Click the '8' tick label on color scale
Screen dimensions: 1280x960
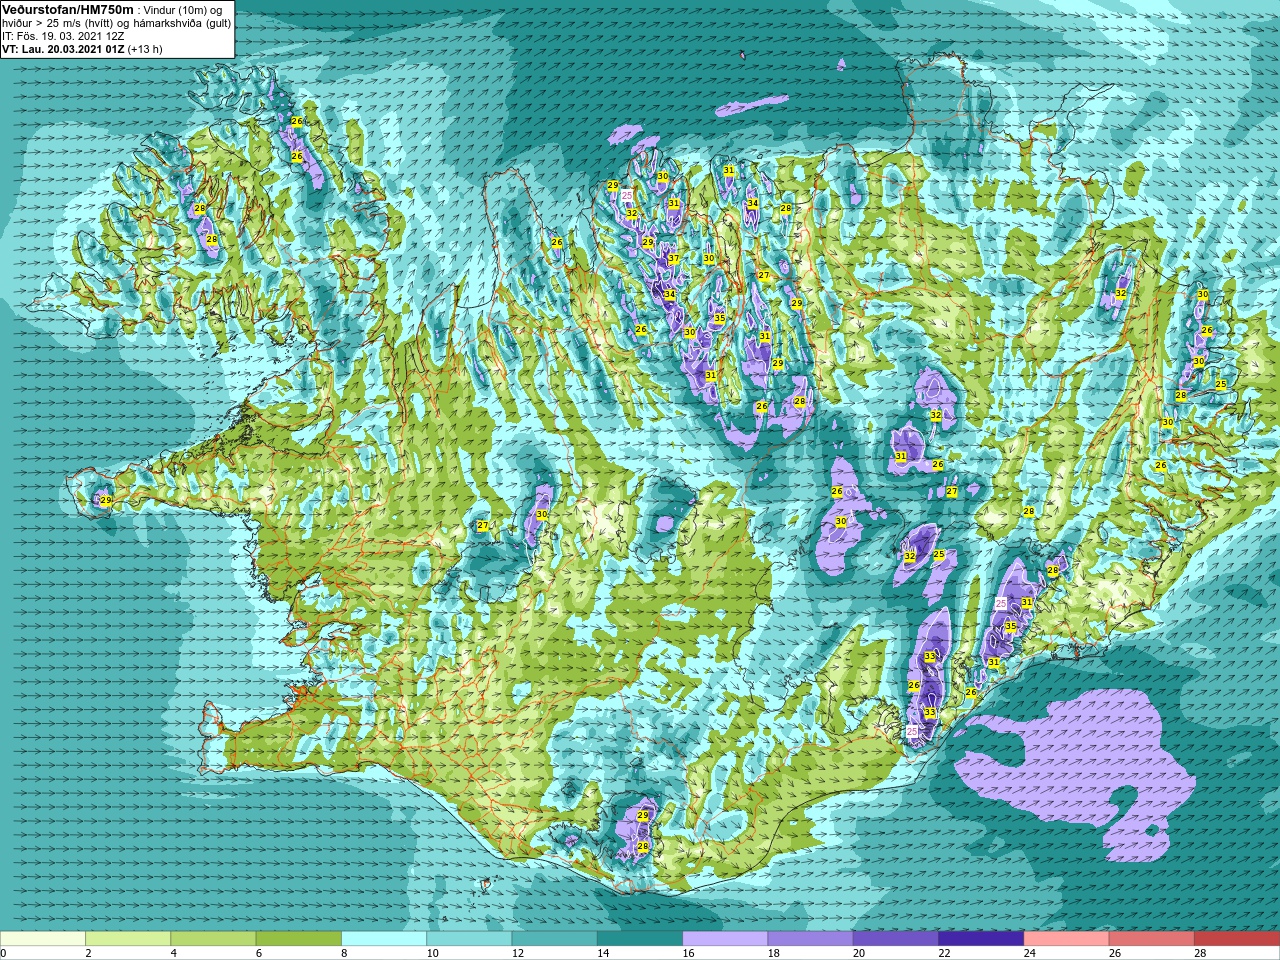pos(344,953)
